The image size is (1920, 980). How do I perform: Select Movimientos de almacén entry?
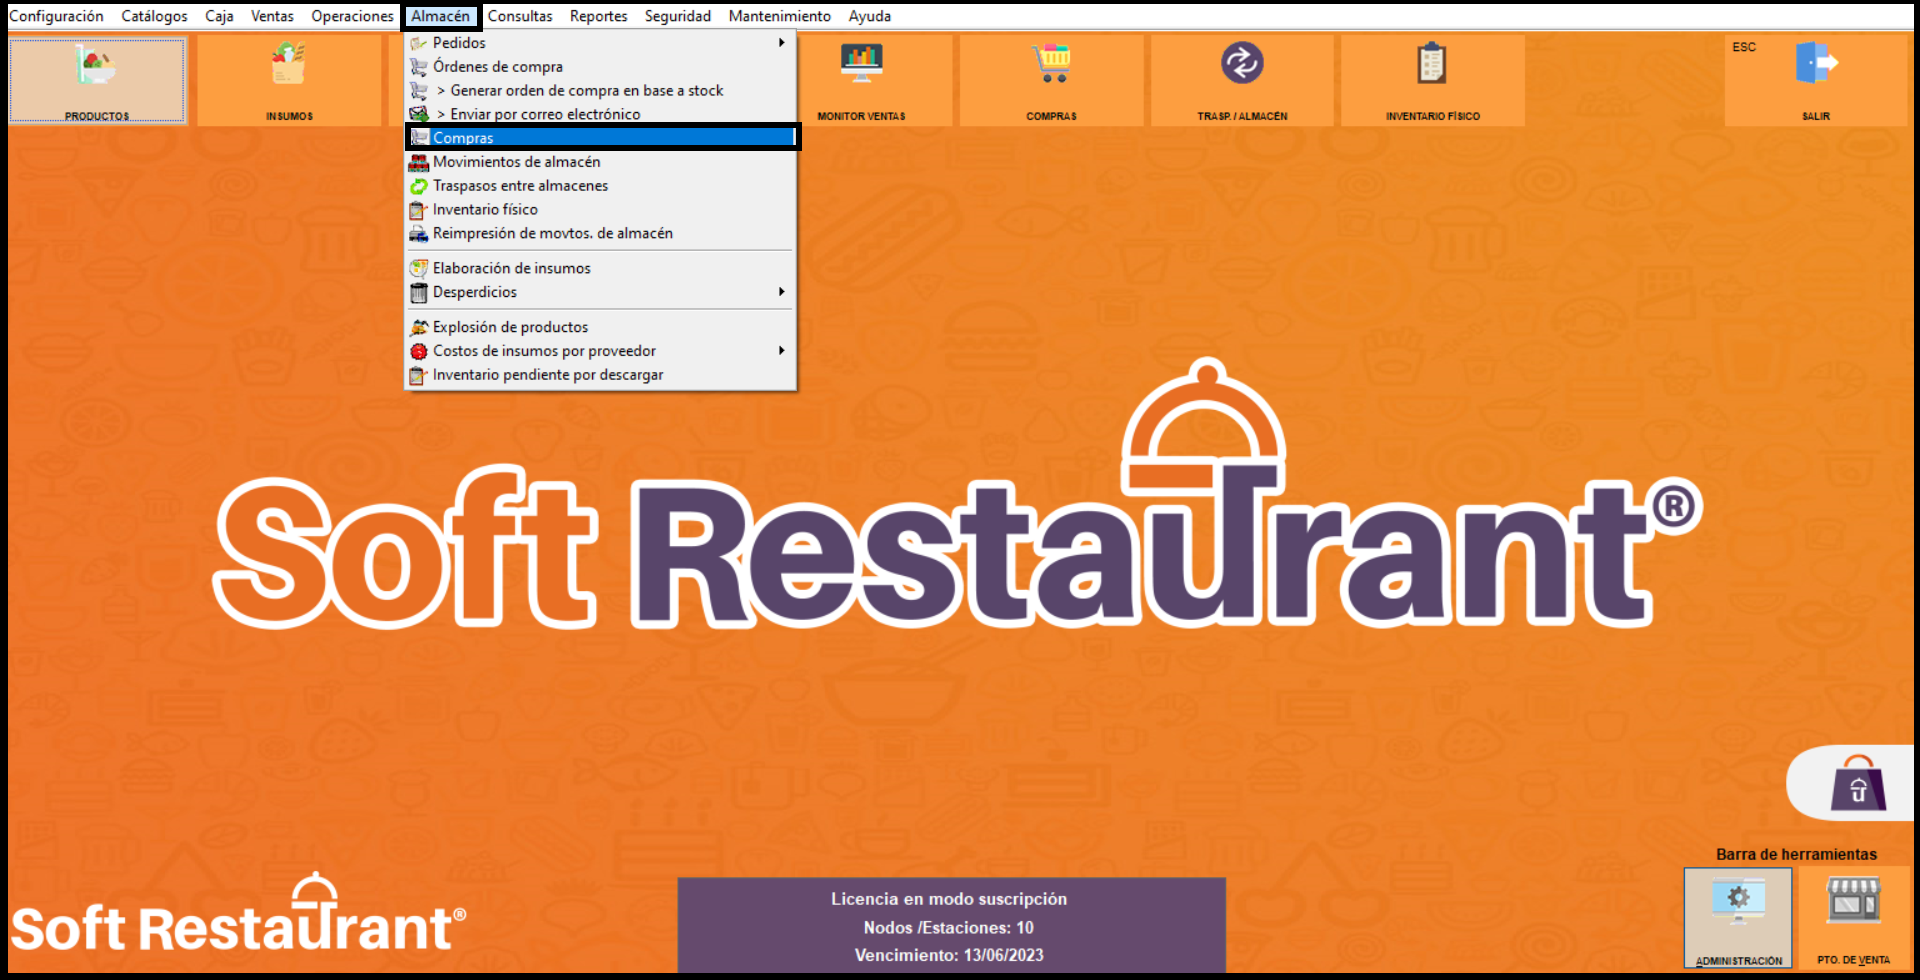pyautogui.click(x=601, y=162)
